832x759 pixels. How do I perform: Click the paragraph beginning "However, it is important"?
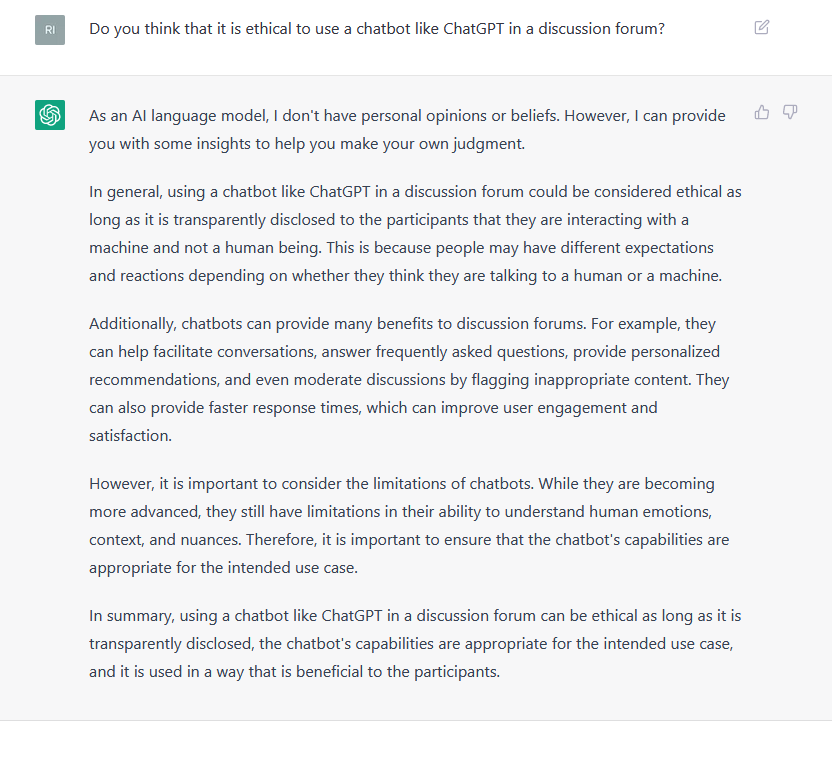409,525
